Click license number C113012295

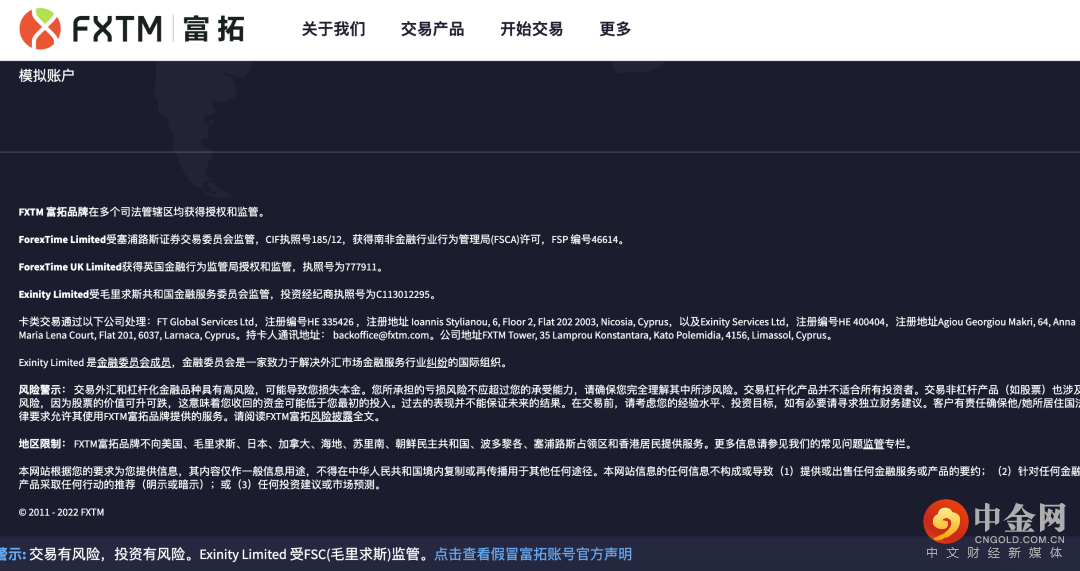pyautogui.click(x=403, y=295)
